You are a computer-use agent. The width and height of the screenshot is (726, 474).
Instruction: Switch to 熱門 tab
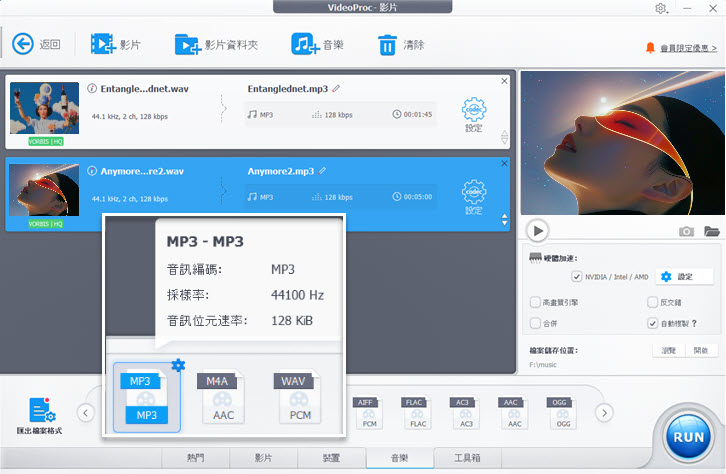tap(195, 458)
